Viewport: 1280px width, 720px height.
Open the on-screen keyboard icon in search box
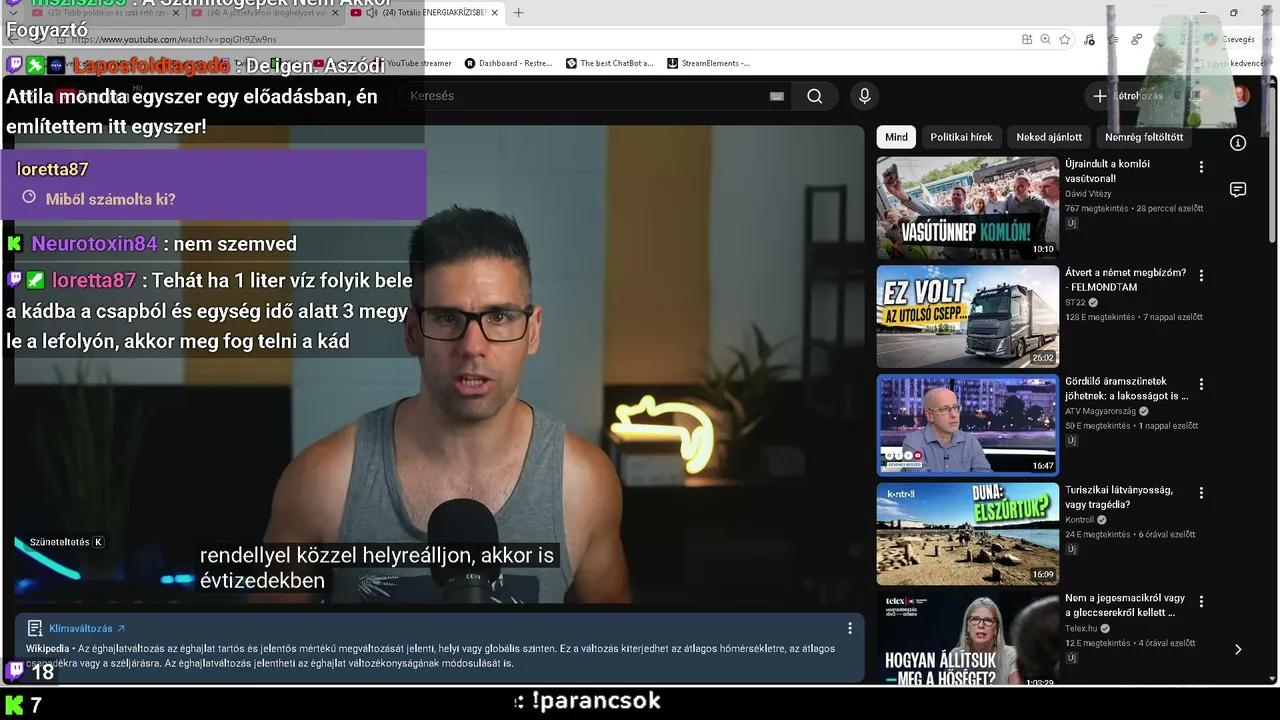(777, 96)
